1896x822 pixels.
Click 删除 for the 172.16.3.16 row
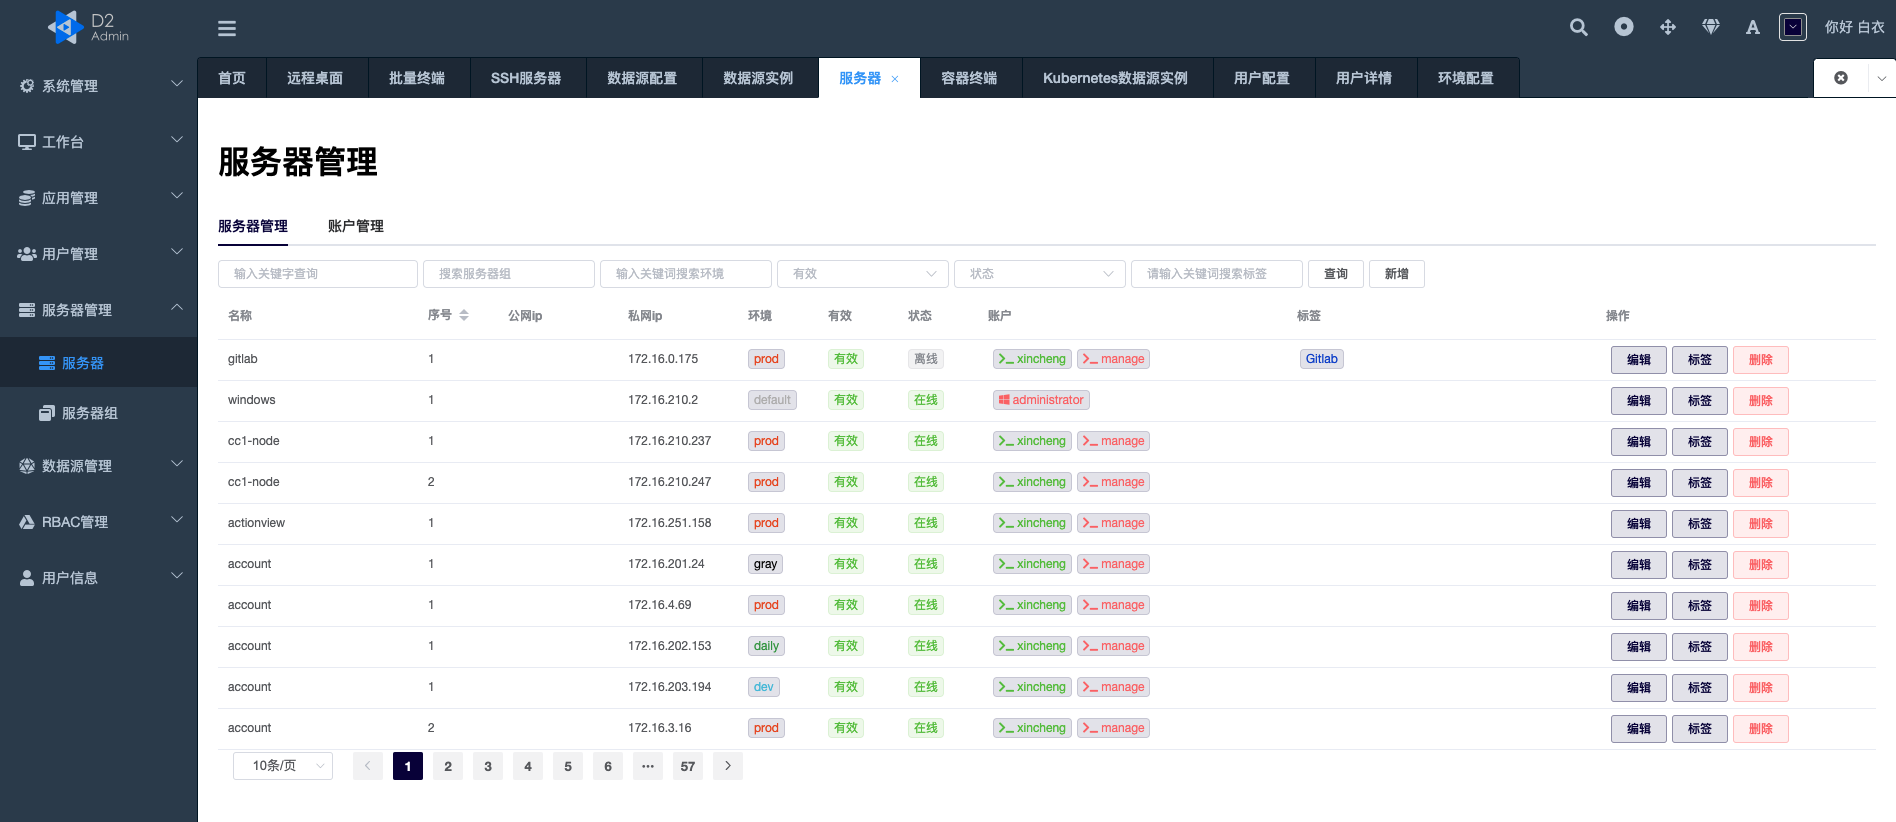(1761, 729)
